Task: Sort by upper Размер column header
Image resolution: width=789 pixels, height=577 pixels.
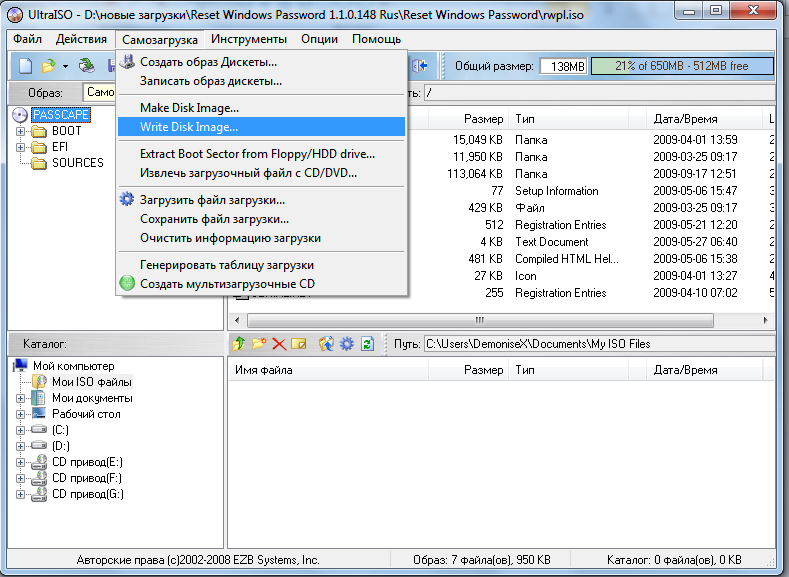Action: [x=468, y=119]
